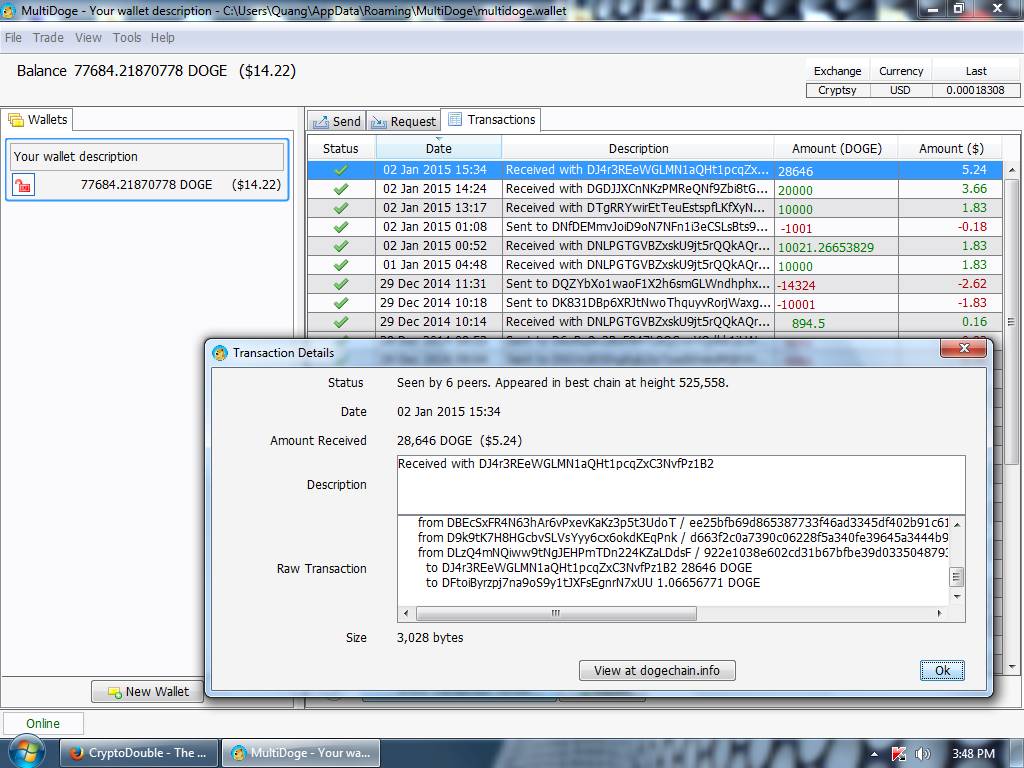This screenshot has width=1024, height=768.
Task: Confirm the dialog with Ok
Action: click(942, 671)
